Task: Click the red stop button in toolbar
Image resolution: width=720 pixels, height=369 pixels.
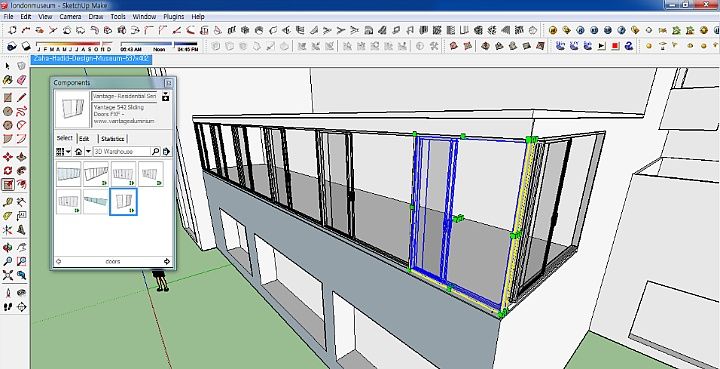Action: point(615,45)
